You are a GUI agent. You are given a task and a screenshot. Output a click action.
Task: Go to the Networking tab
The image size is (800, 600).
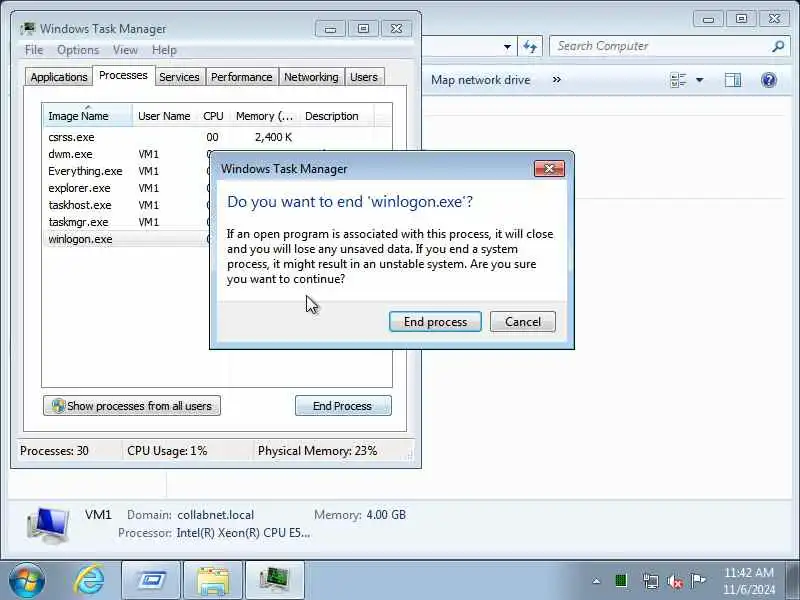[311, 77]
